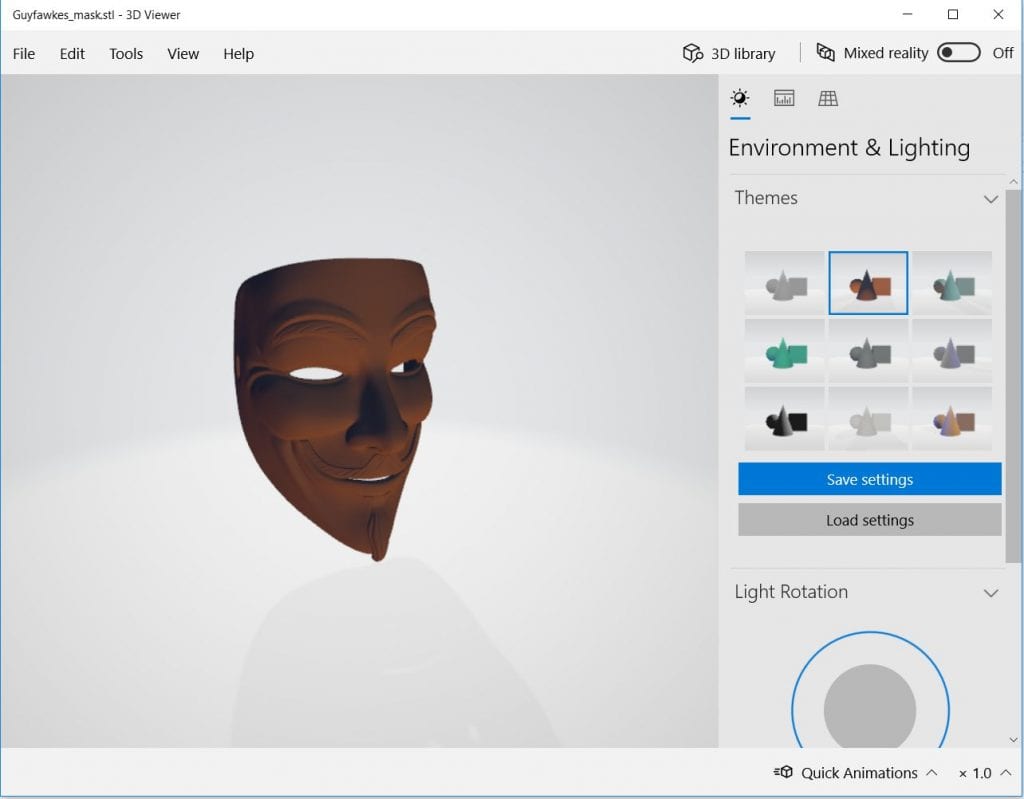Open the Stats & Shading panel icon

click(784, 98)
